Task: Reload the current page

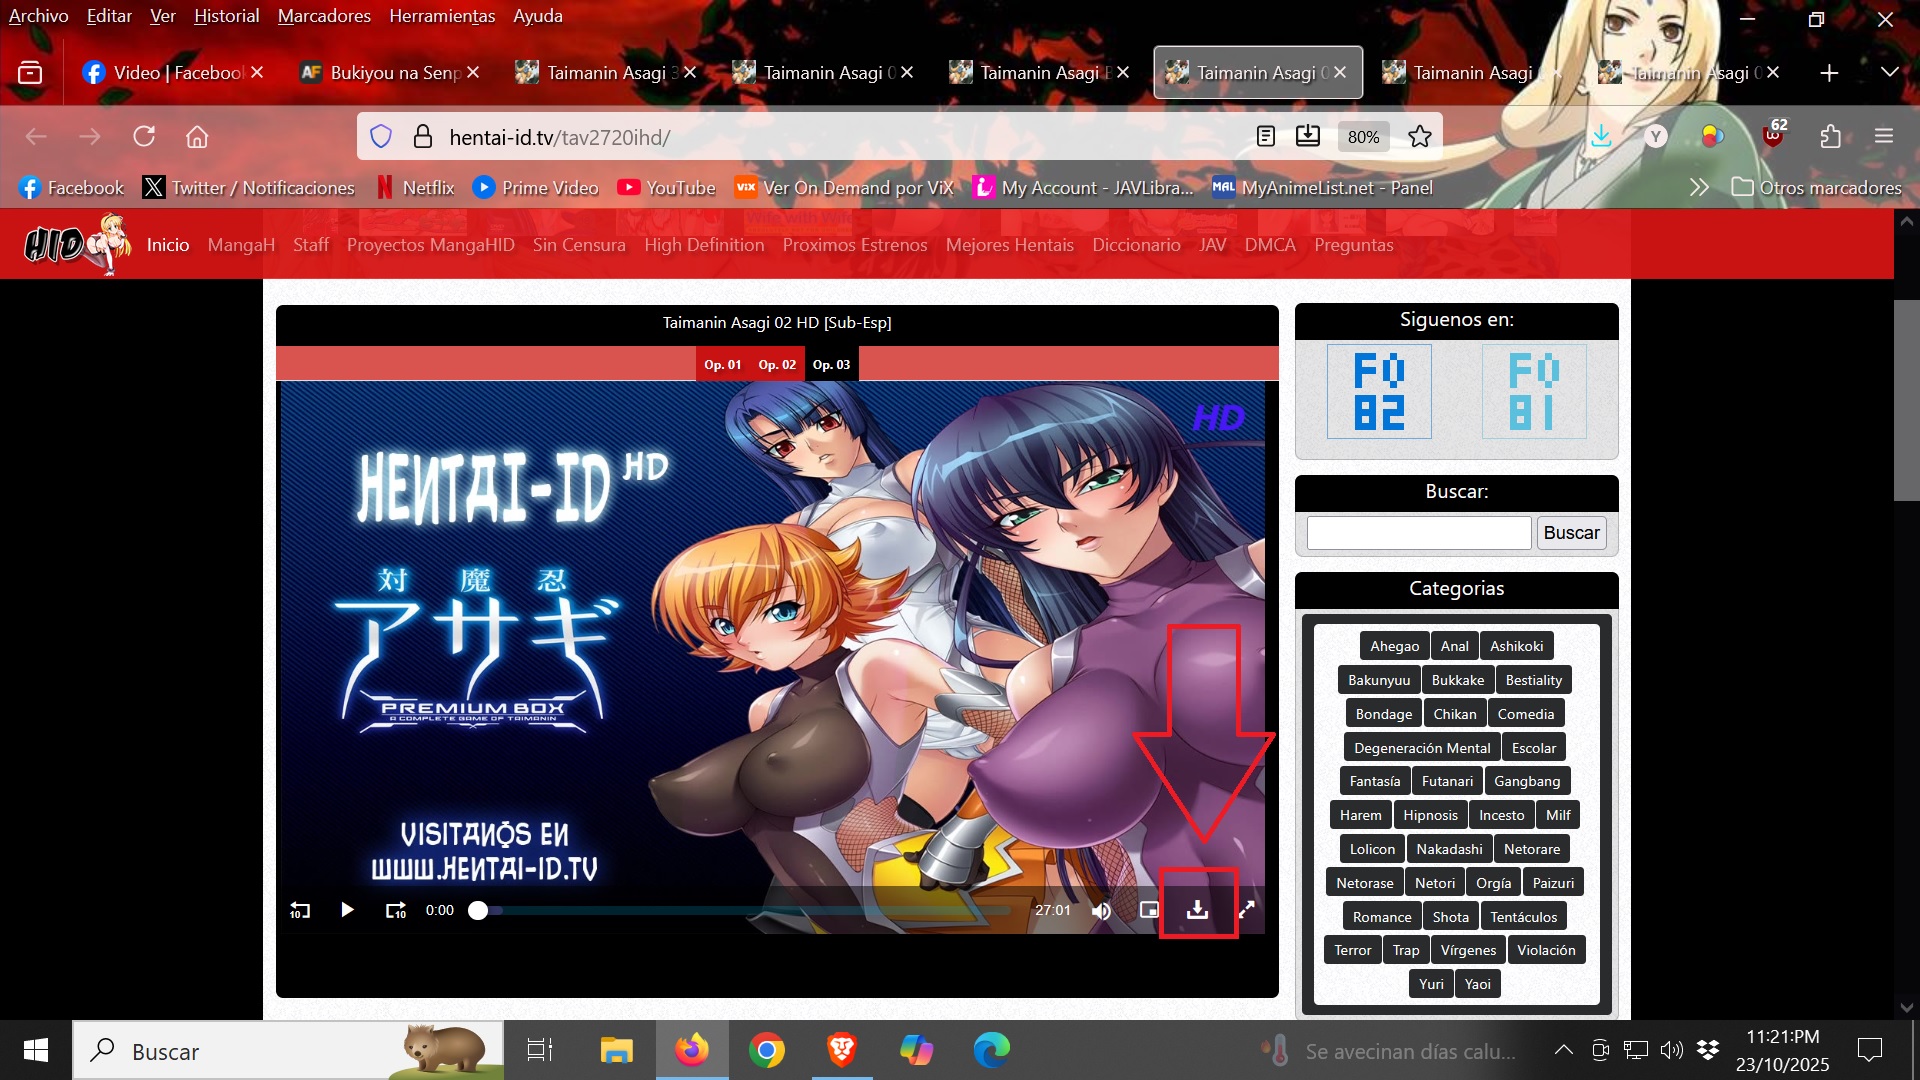Action: tap(144, 136)
